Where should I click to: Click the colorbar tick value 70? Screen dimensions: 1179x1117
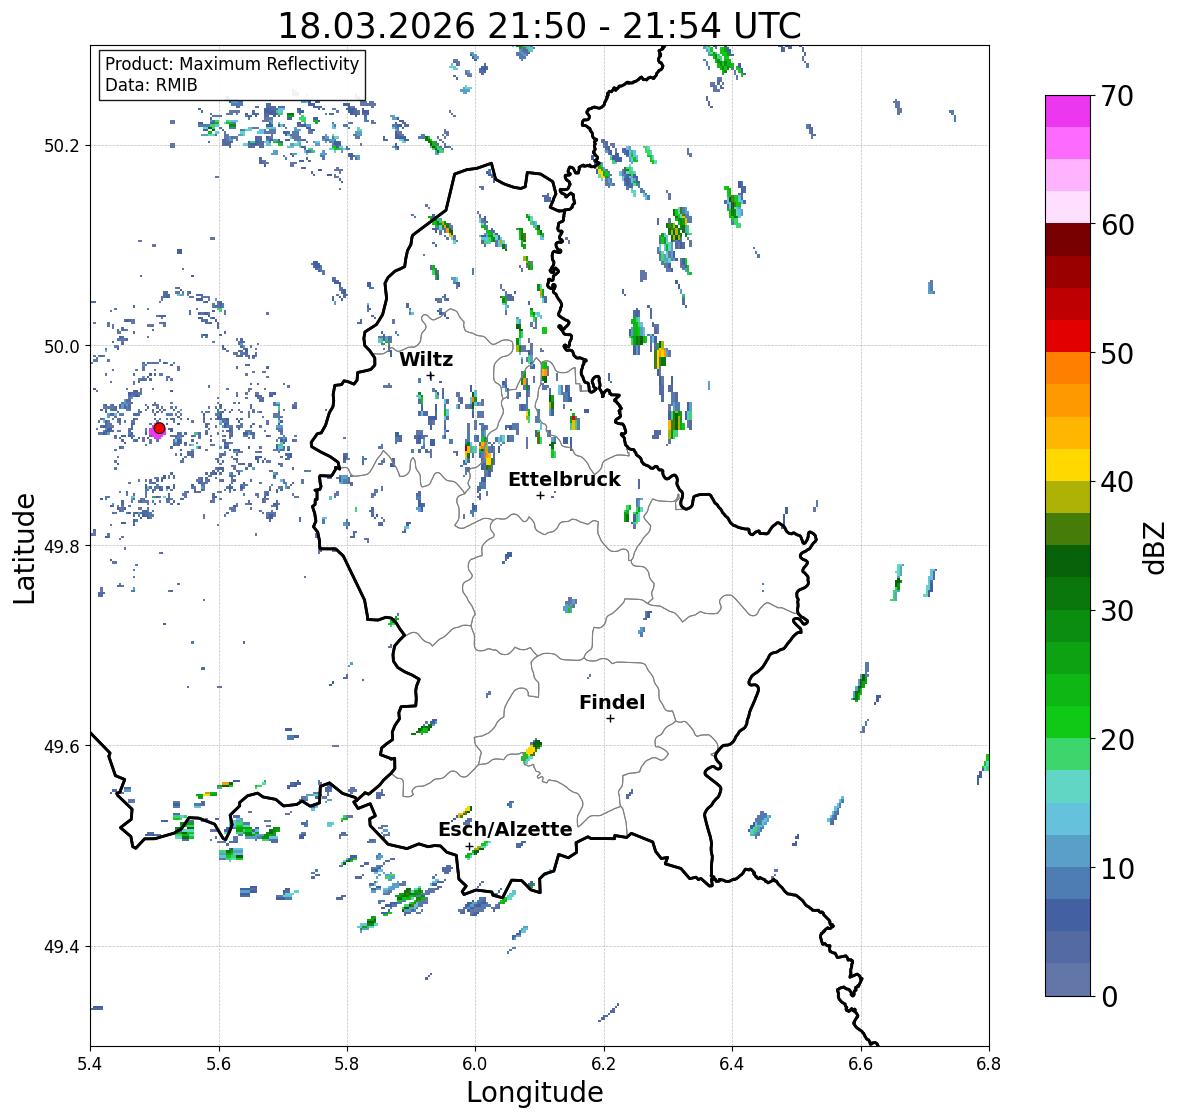(1116, 96)
